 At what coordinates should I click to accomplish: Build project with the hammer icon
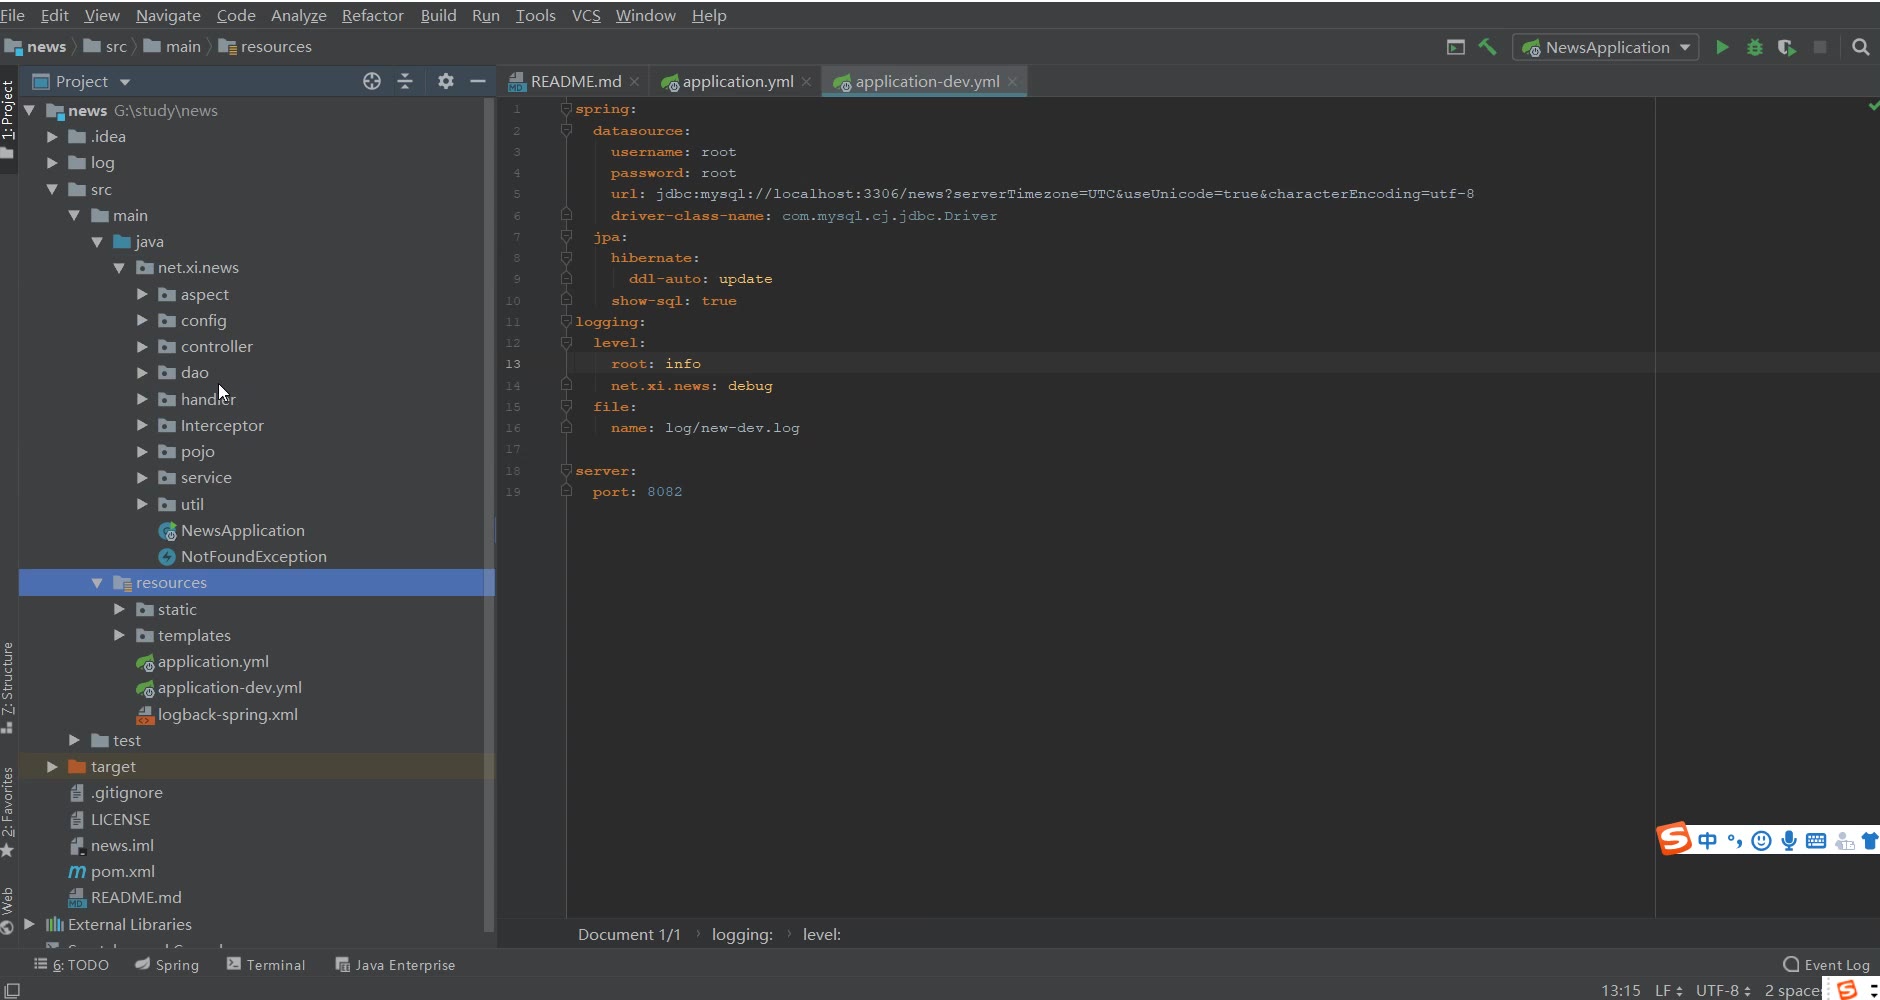point(1488,47)
